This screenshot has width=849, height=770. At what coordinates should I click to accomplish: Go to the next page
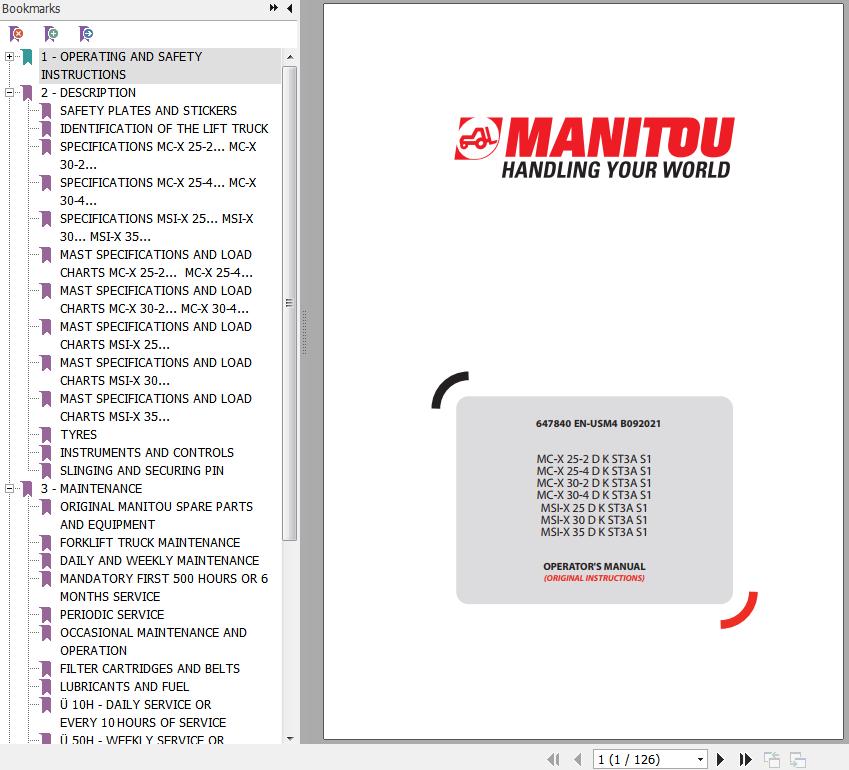tap(720, 759)
